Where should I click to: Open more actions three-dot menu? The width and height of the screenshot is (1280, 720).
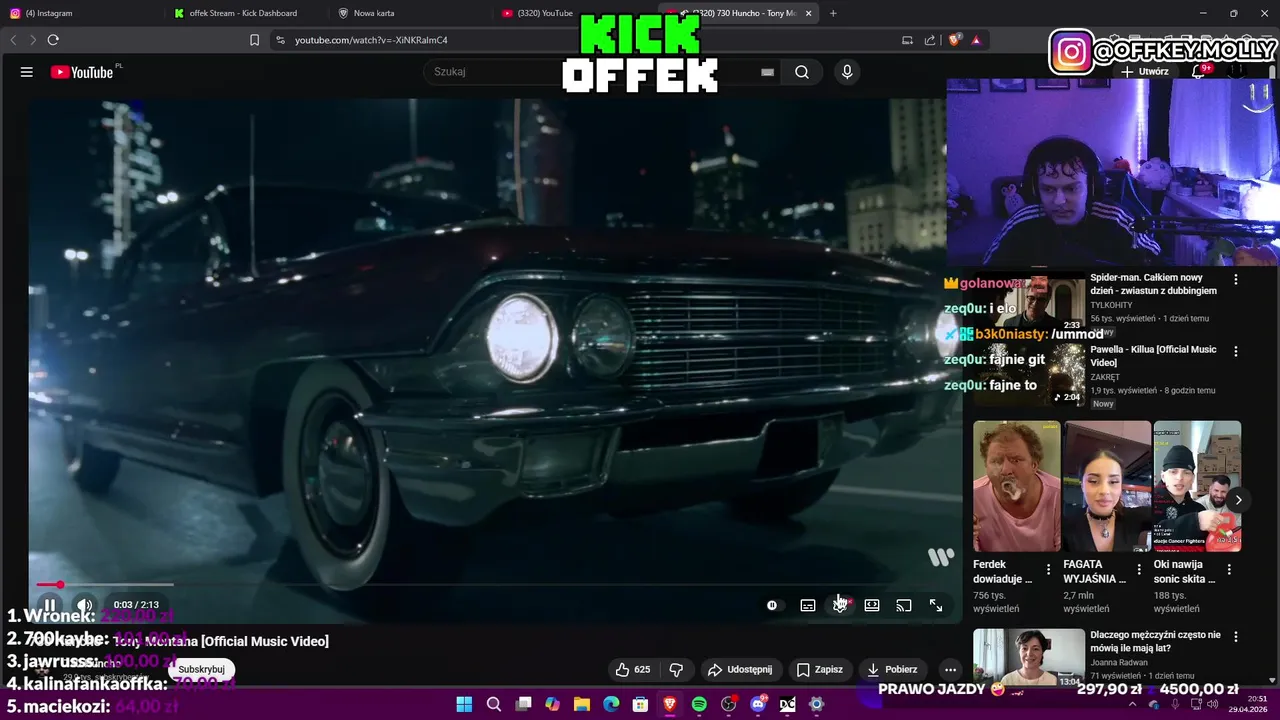pyautogui.click(x=950, y=669)
